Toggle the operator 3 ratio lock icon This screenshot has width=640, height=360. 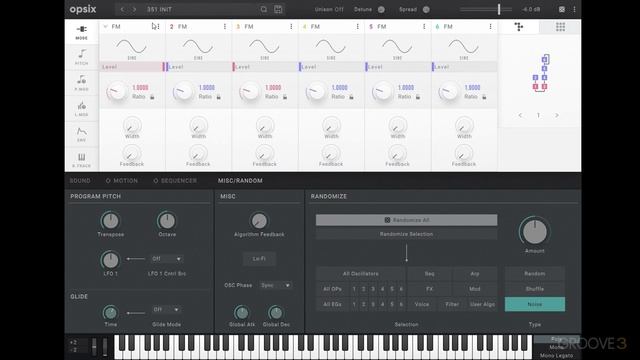[x=285, y=97]
